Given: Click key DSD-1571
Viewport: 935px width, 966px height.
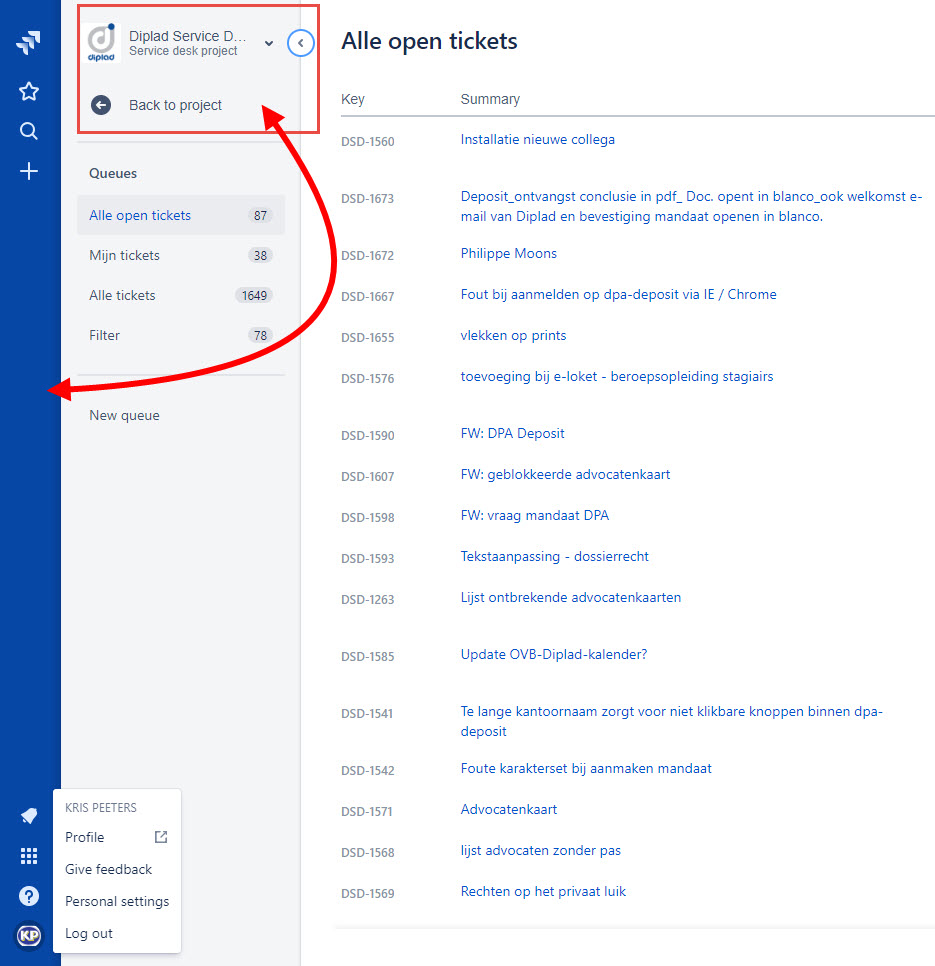Looking at the screenshot, I should 367,811.
